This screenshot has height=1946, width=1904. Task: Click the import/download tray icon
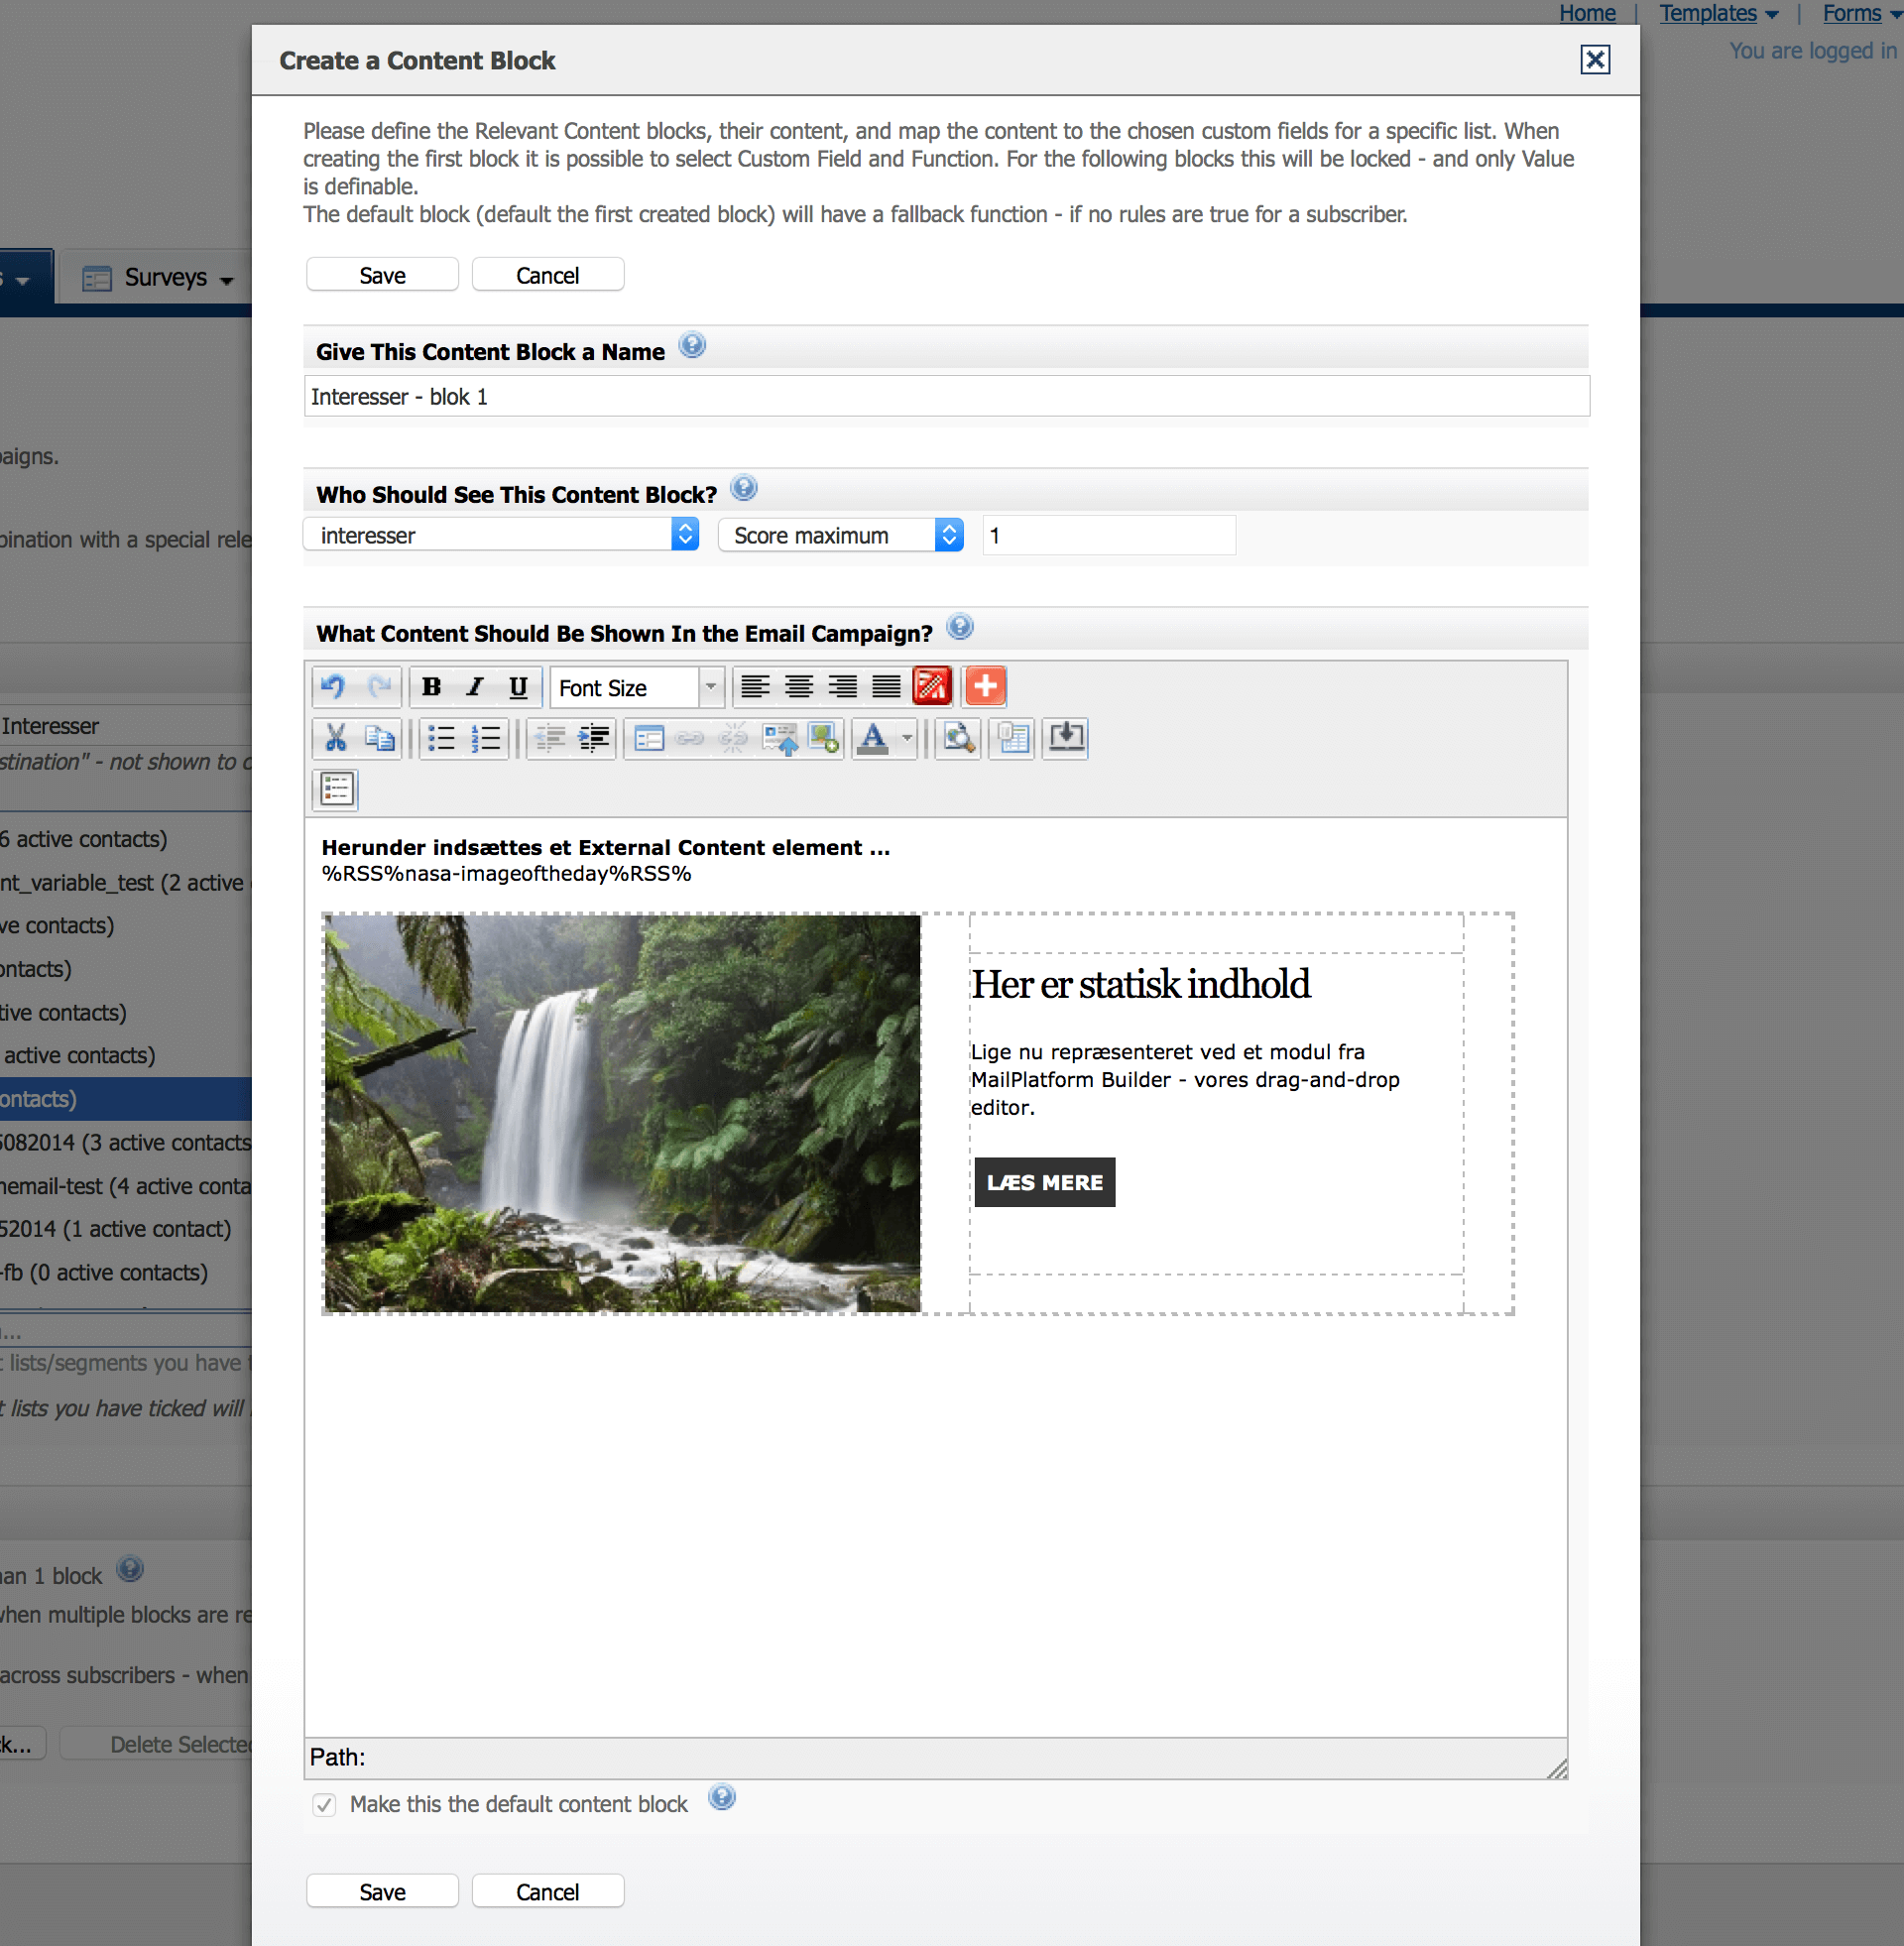point(1066,739)
